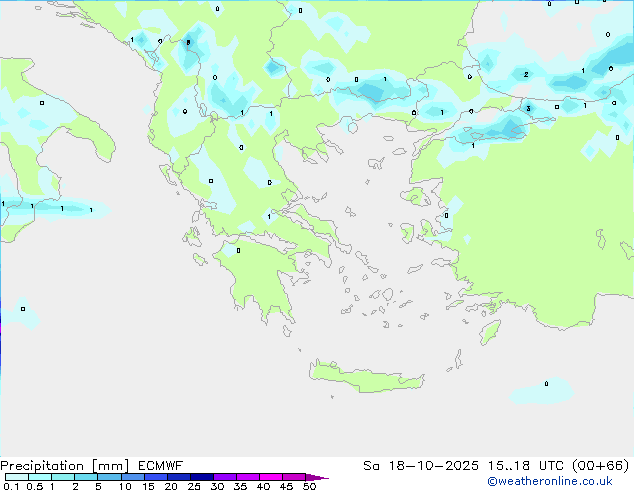This screenshot has width=634, height=490.
Task: Click the '50' legend scale label
Action: [310, 486]
